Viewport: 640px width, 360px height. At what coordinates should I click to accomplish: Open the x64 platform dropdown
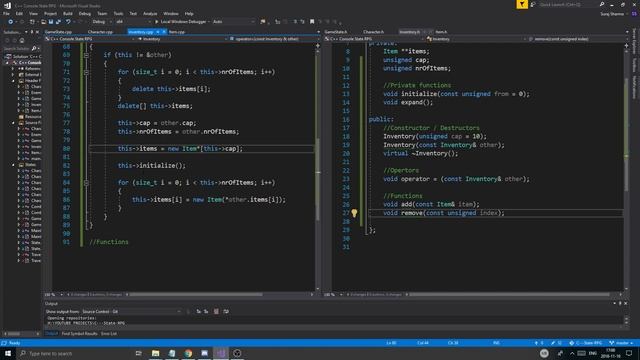pos(133,22)
